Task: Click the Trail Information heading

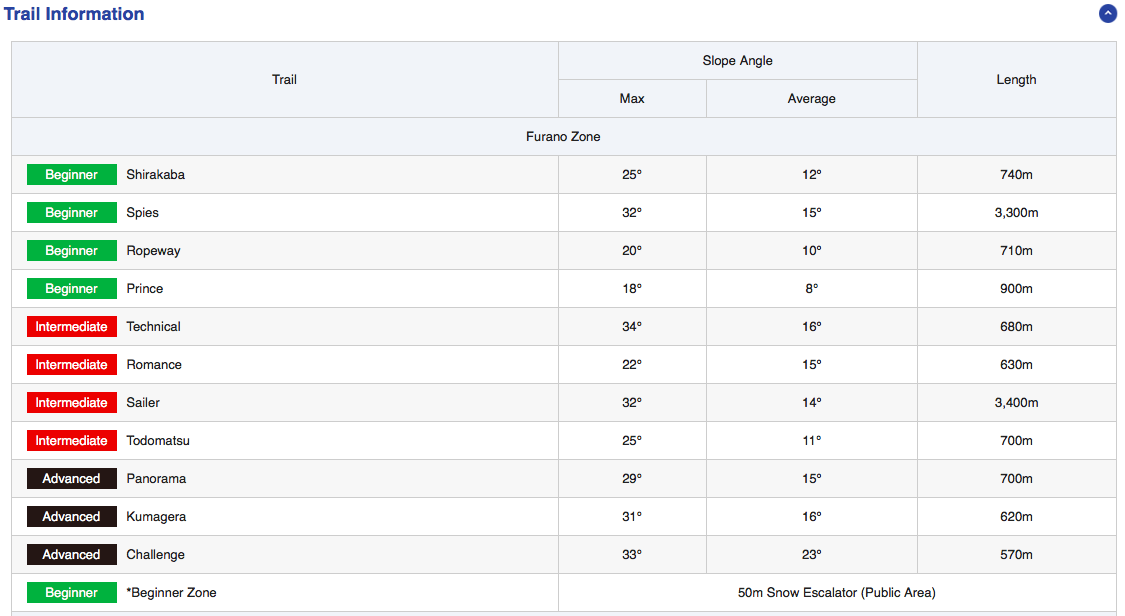Action: (74, 14)
